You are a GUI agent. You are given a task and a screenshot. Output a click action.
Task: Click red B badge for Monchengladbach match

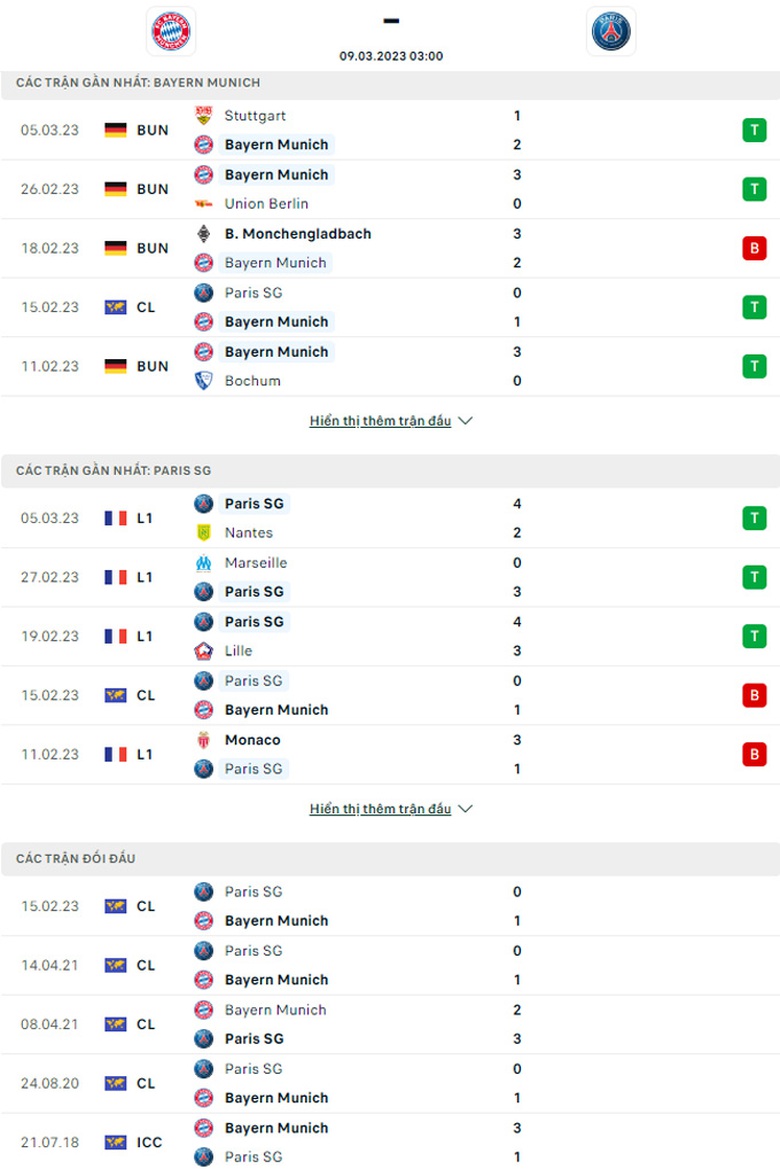click(x=754, y=248)
